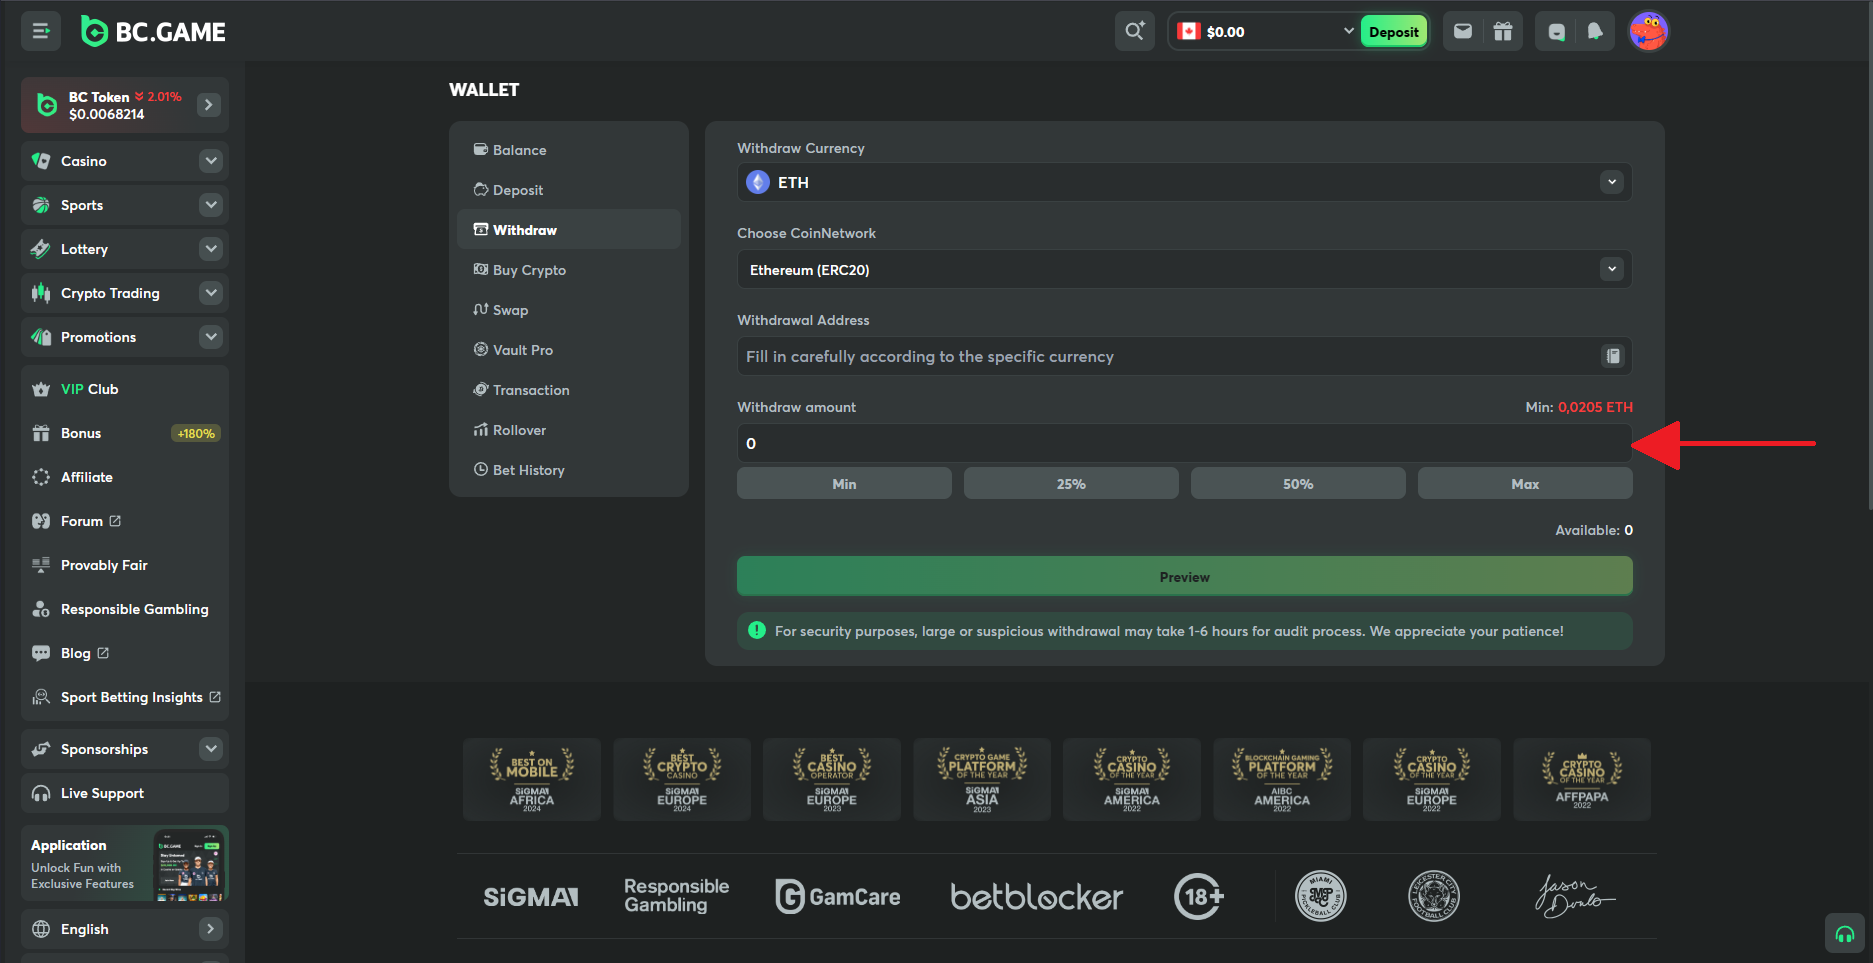Open VIP Club in sidebar
The height and width of the screenshot is (963, 1873).
[125, 389]
